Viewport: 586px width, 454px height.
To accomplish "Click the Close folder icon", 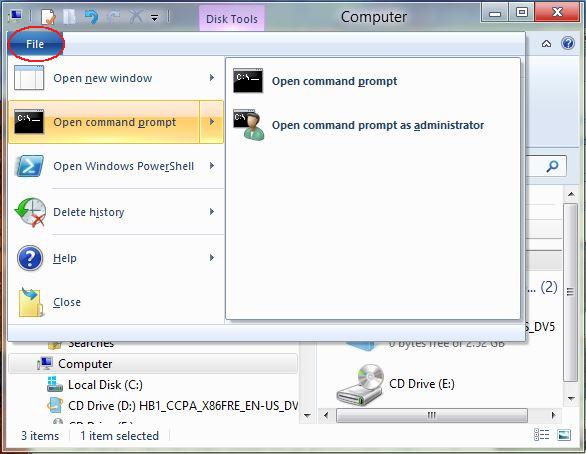I will (31, 302).
